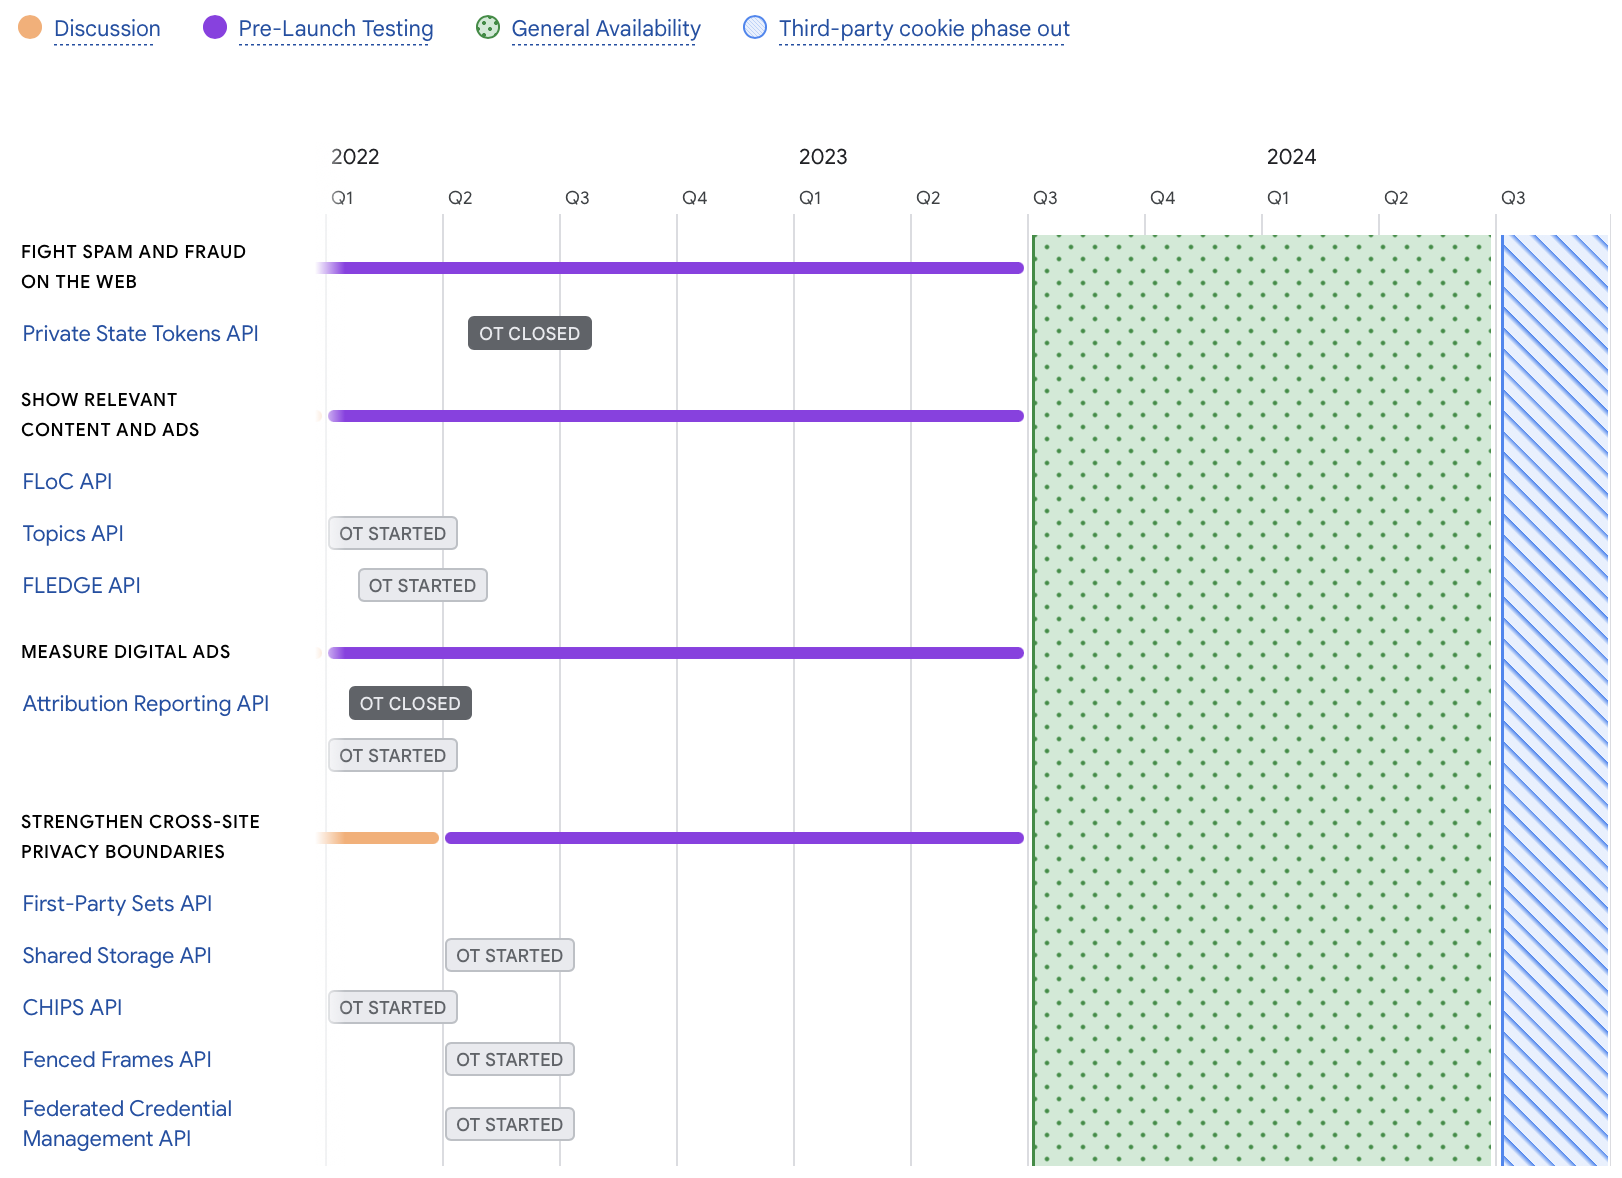Click OT STARTED badge in Shared Storage row

click(x=510, y=955)
